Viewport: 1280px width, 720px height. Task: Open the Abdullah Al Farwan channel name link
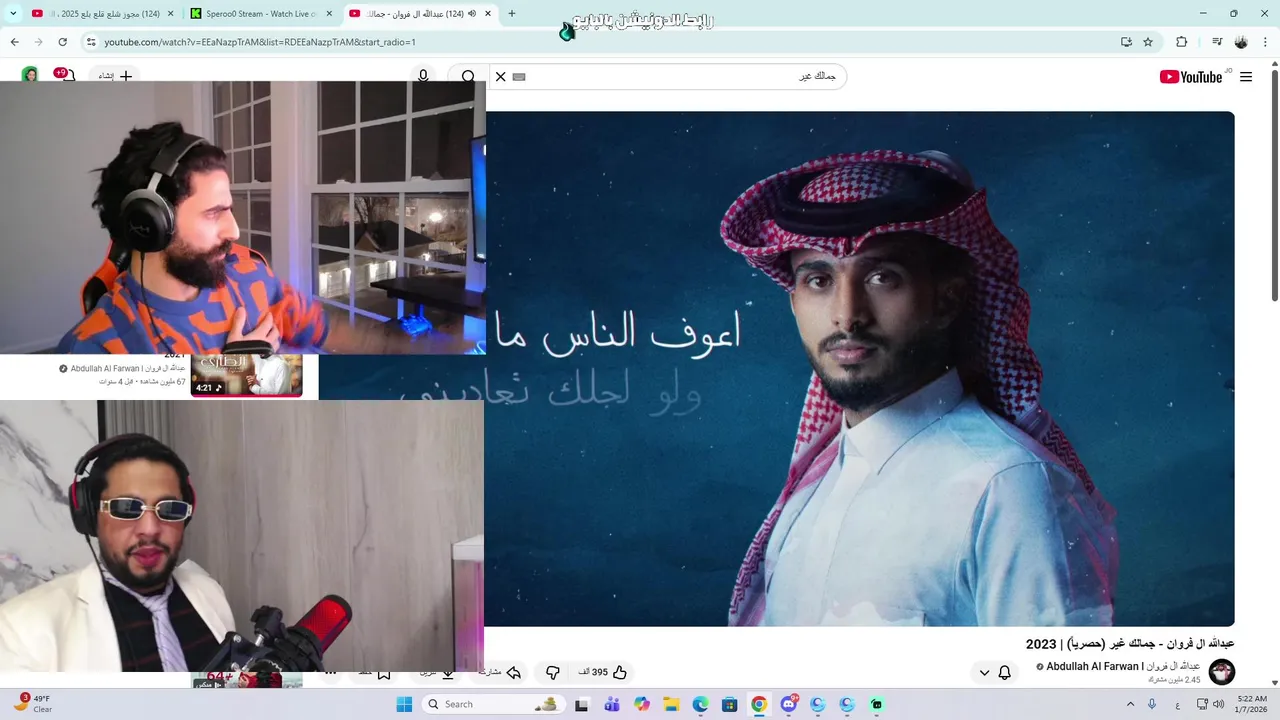(x=1123, y=666)
